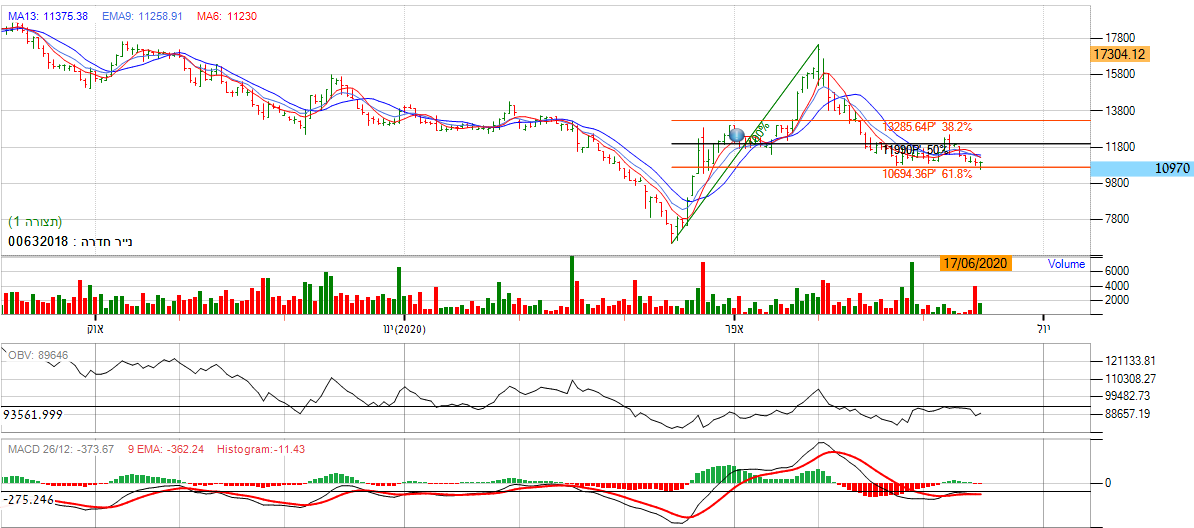Click the blue Volume panel label
This screenshot has width=1194, height=528.
(1066, 264)
